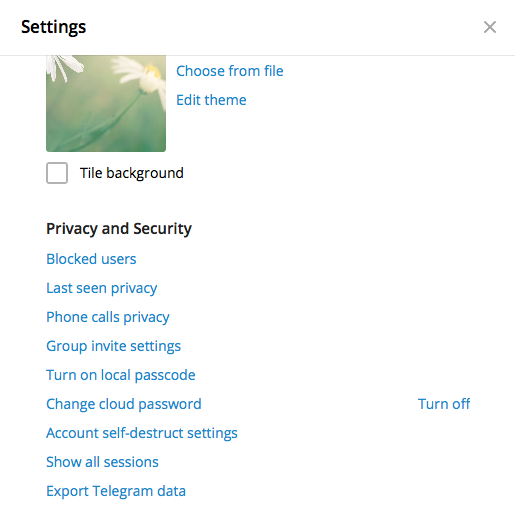515x523 pixels.
Task: Open Group invite settings
Action: pyautogui.click(x=113, y=346)
